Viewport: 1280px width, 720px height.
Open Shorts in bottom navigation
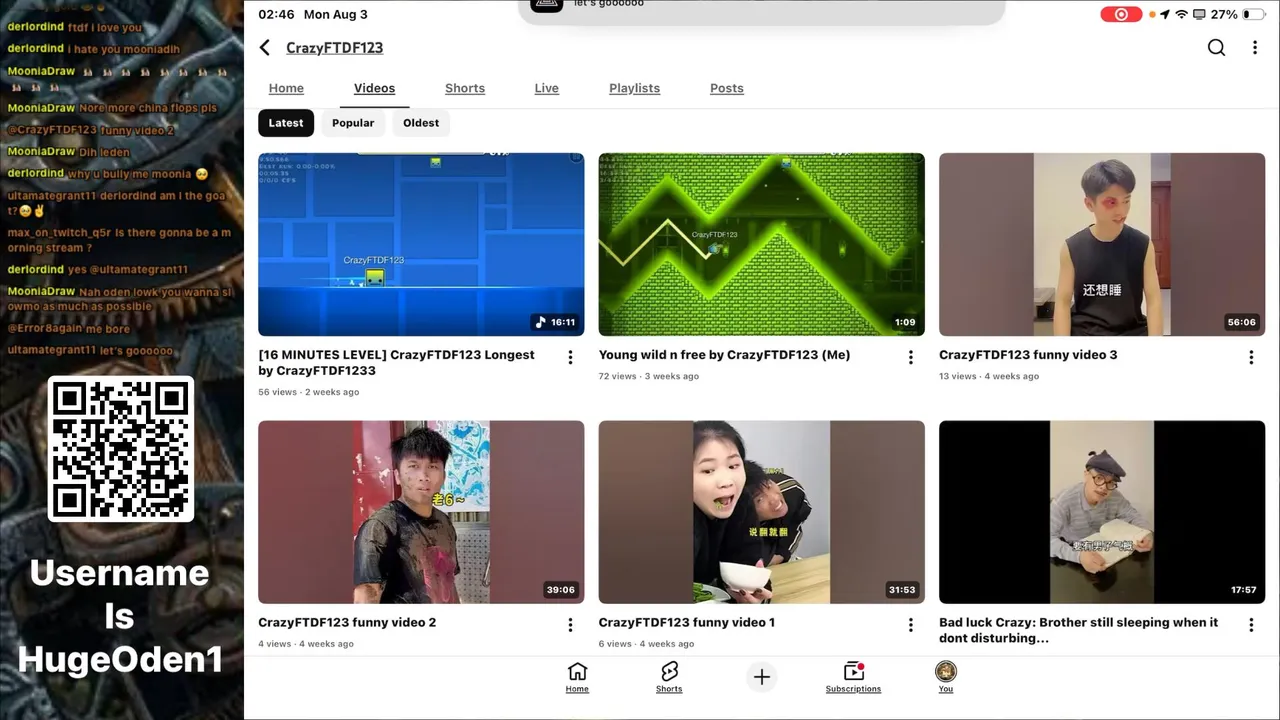point(669,677)
